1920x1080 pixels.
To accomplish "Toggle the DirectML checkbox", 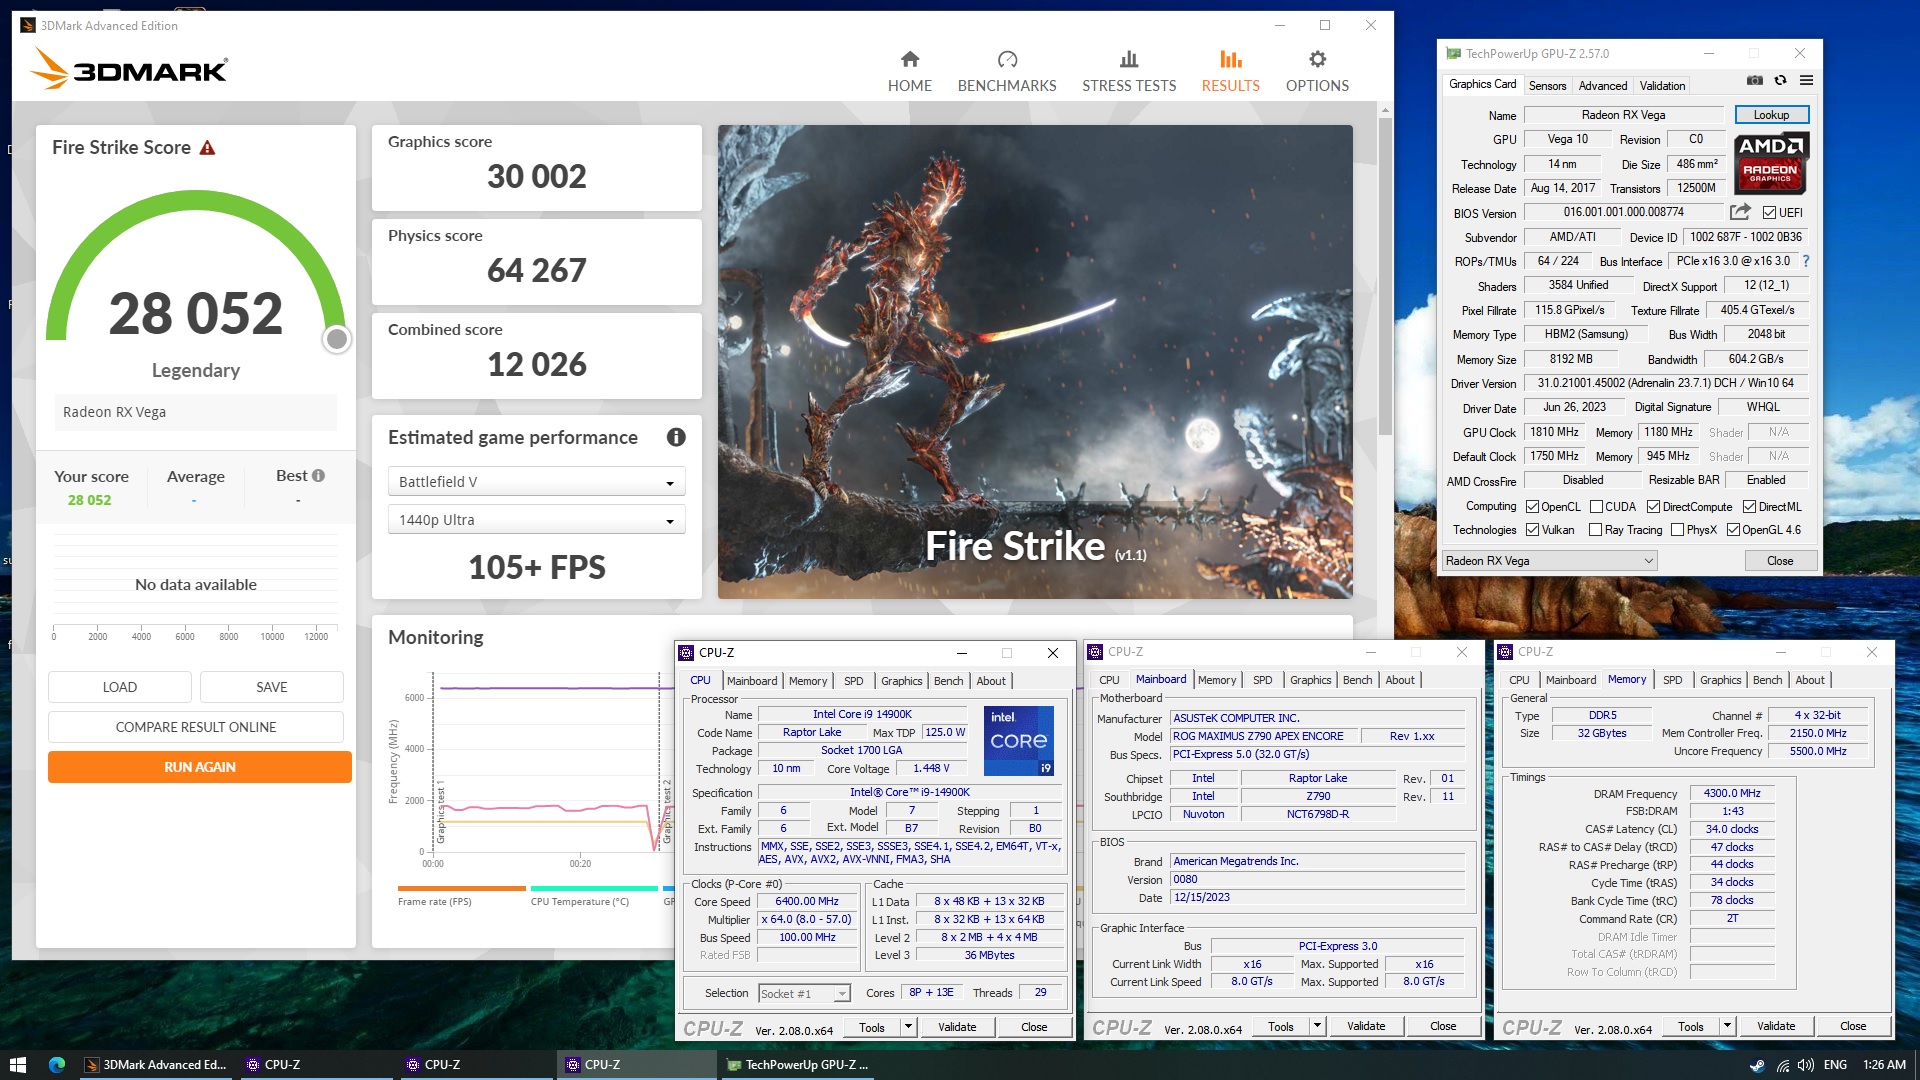I will tap(1749, 507).
